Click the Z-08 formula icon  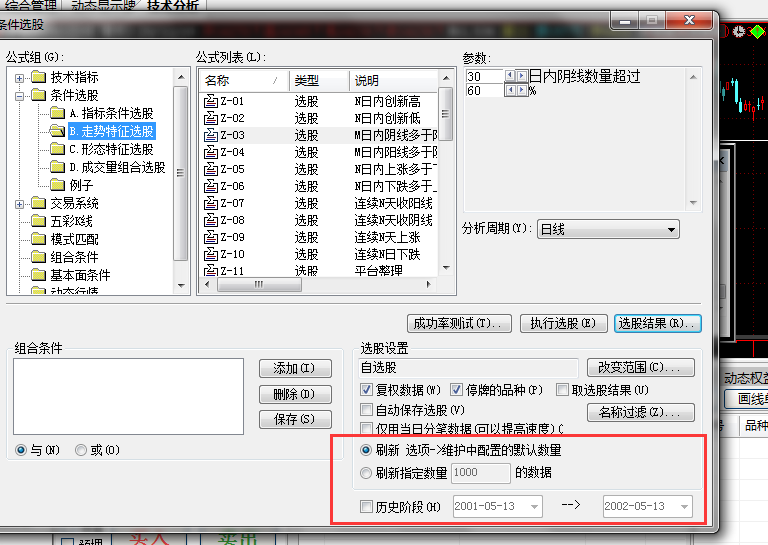tap(211, 220)
